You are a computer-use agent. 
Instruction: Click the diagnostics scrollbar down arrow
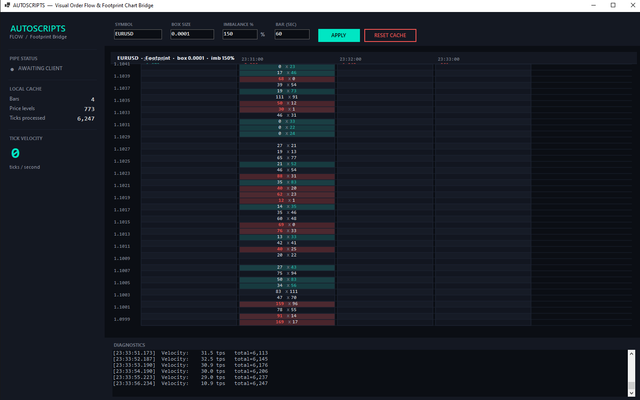click(x=631, y=393)
